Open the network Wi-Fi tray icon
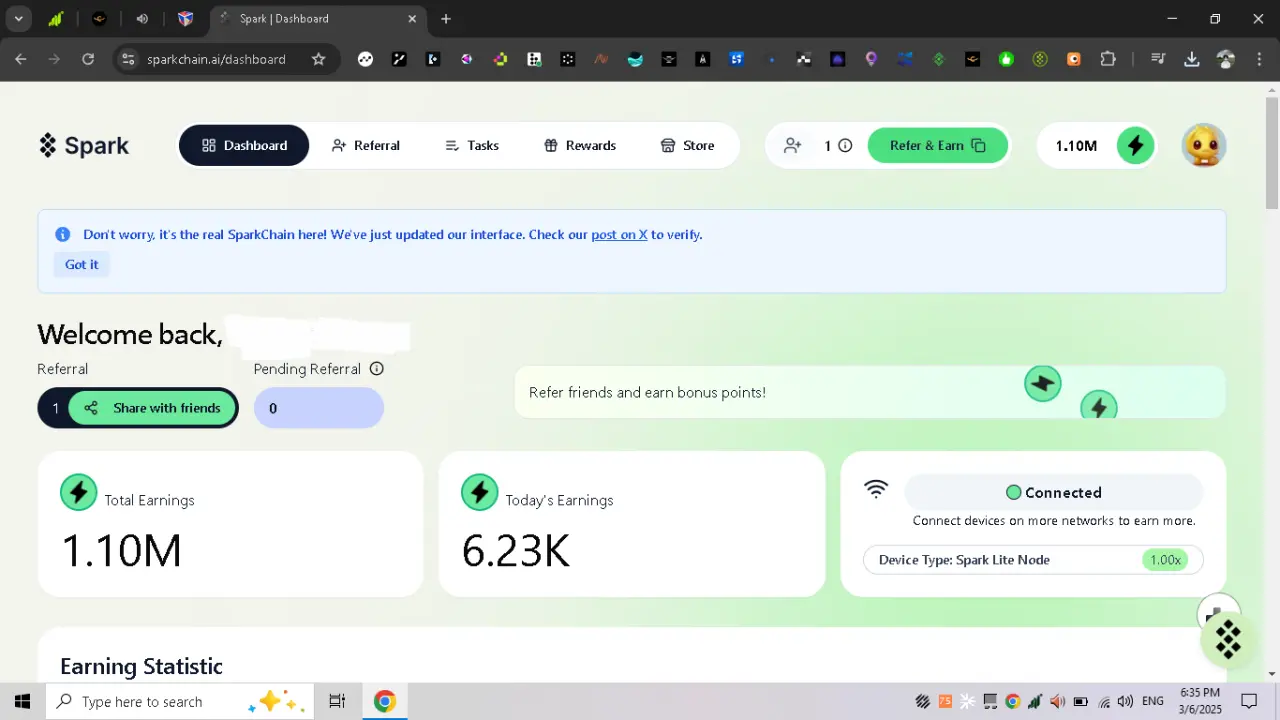The image size is (1280, 720). [x=1104, y=702]
